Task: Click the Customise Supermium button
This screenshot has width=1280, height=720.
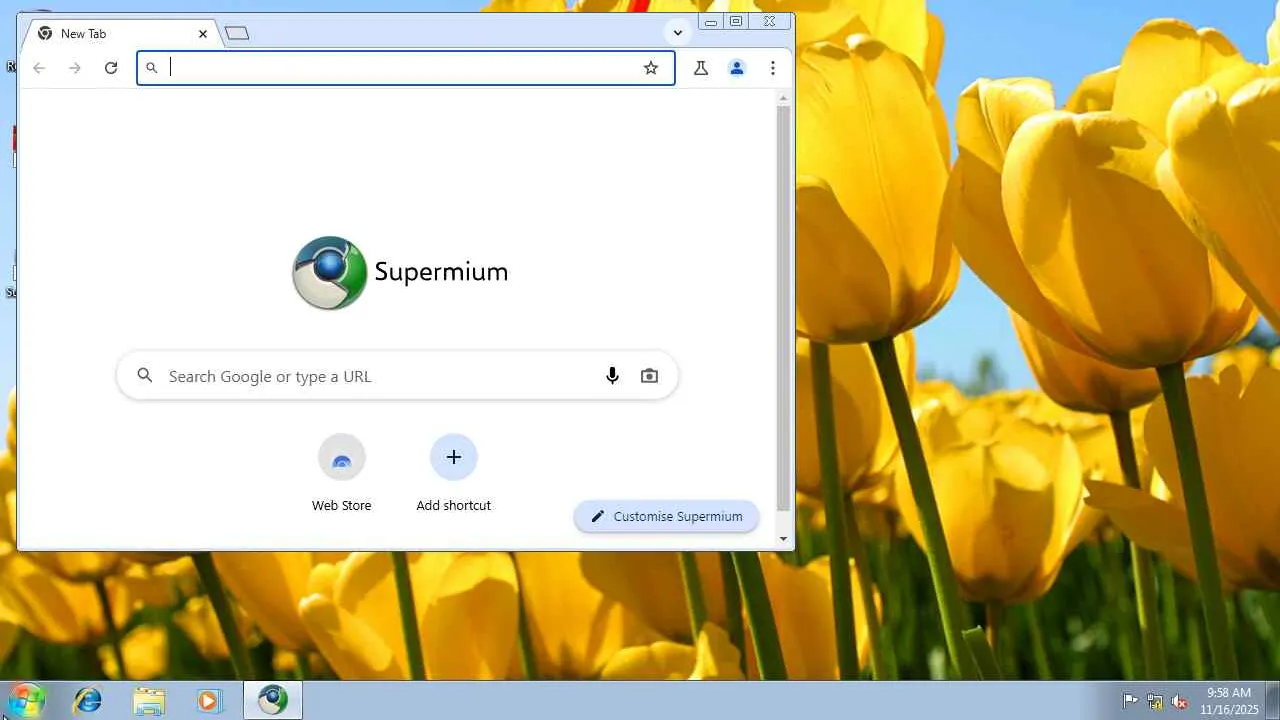Action: tap(666, 516)
